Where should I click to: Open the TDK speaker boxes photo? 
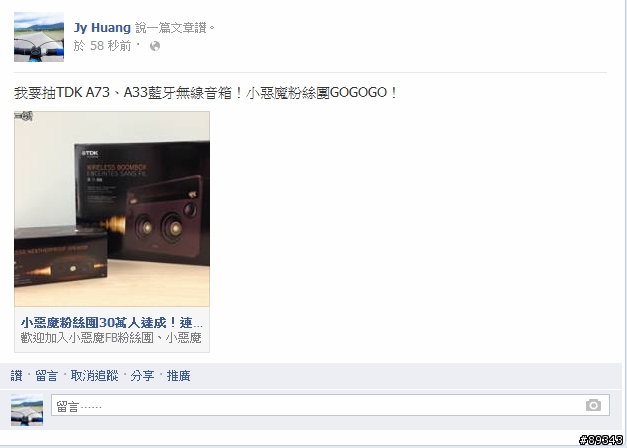112,209
